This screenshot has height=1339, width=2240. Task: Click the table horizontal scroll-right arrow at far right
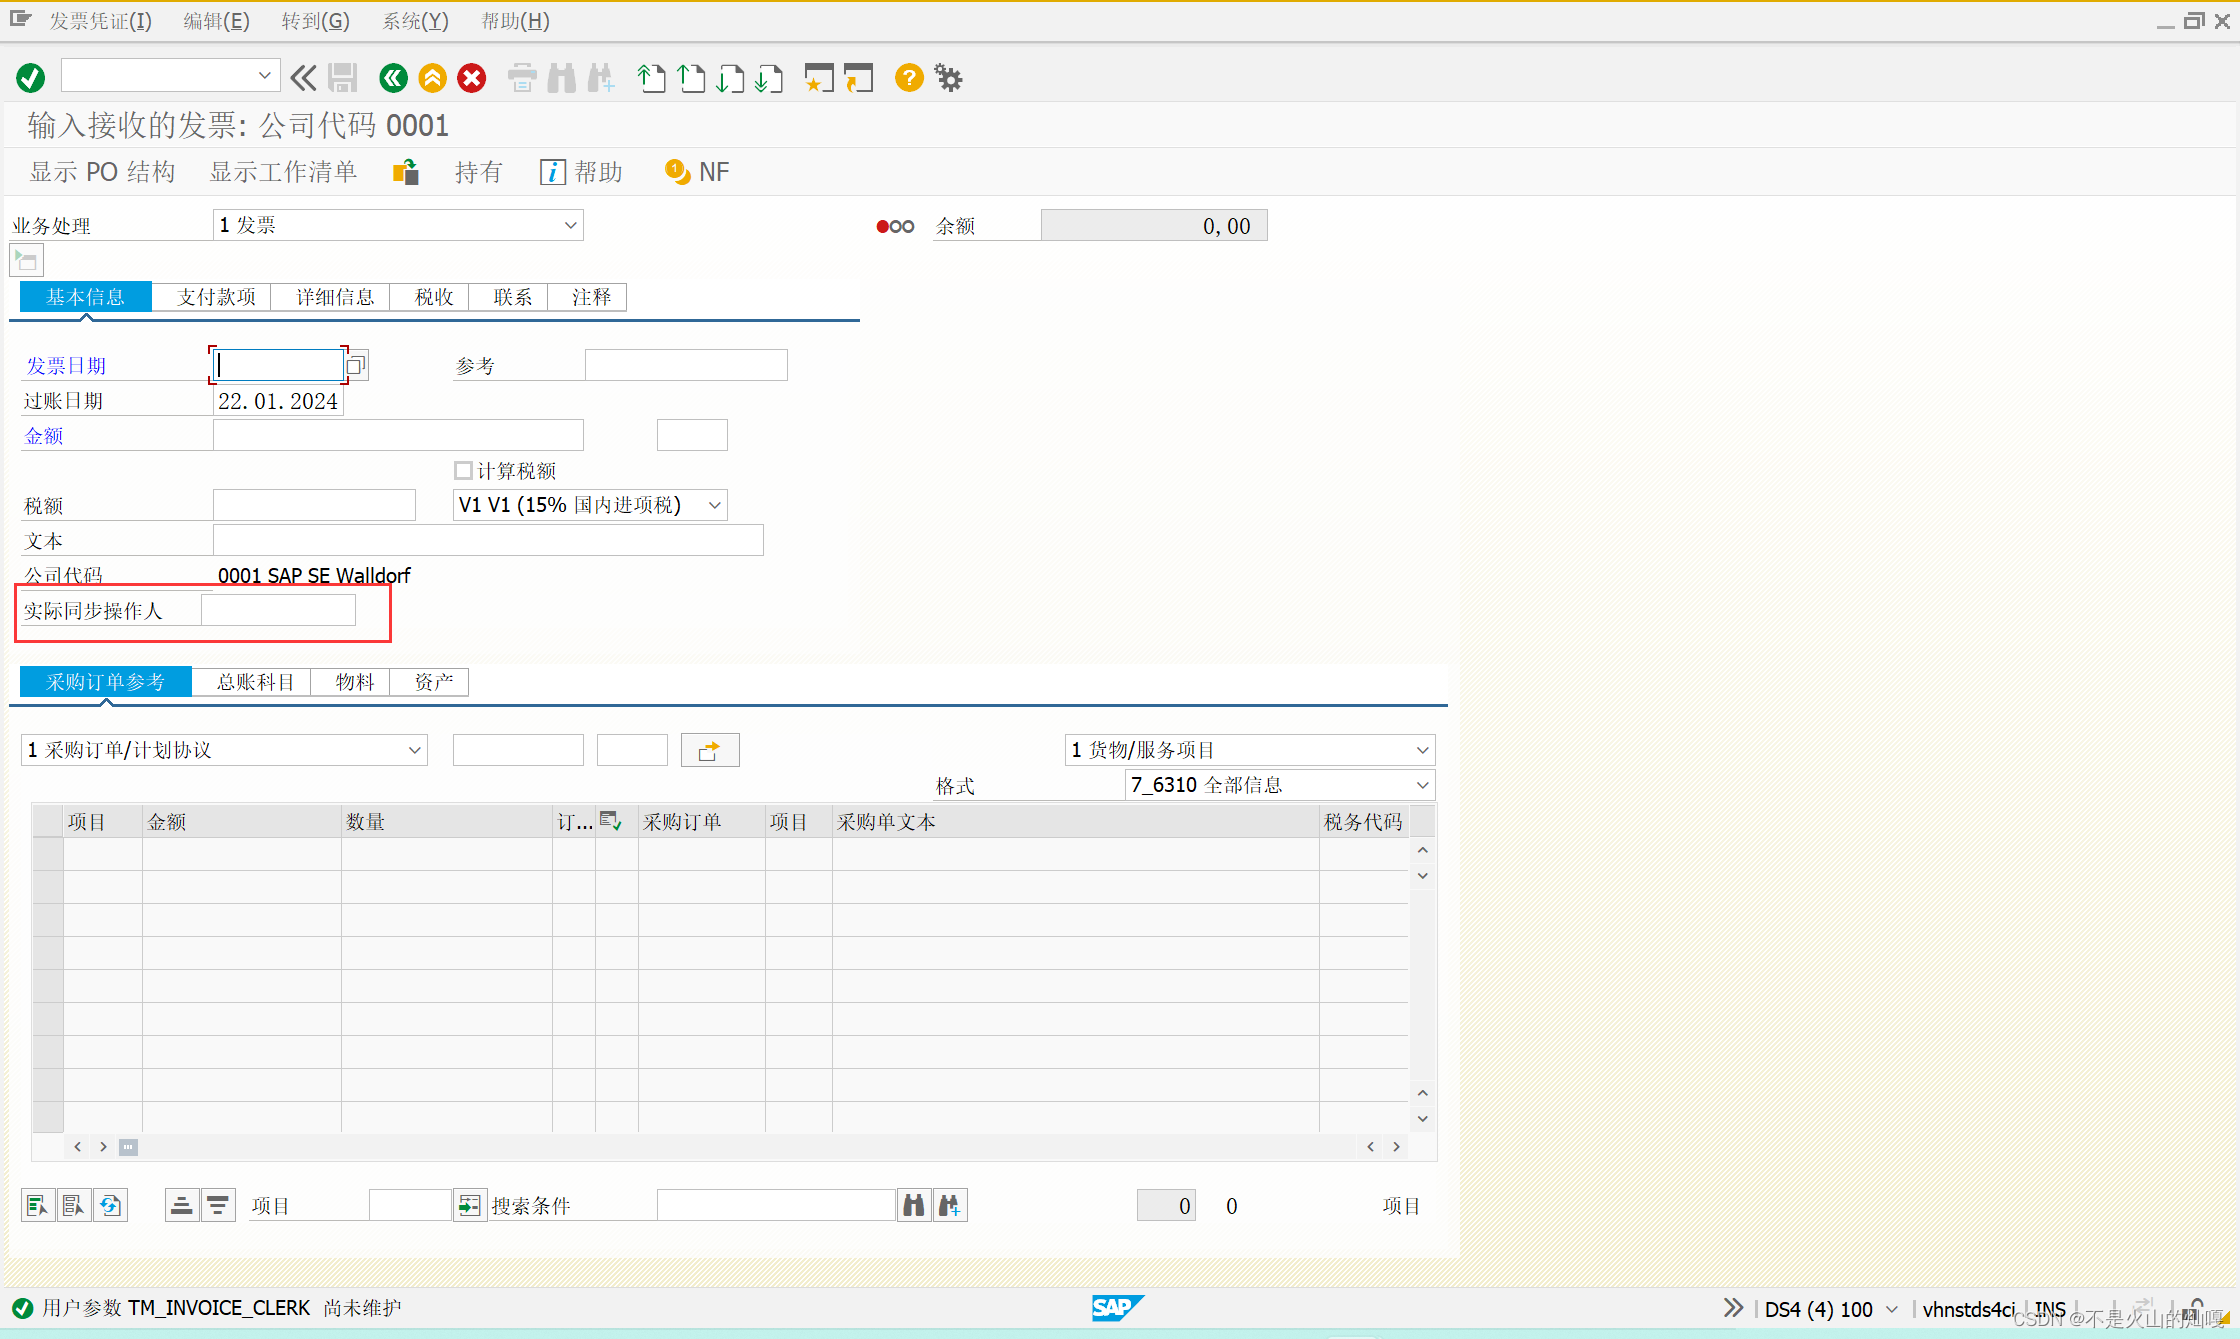pyautogui.click(x=1396, y=1147)
